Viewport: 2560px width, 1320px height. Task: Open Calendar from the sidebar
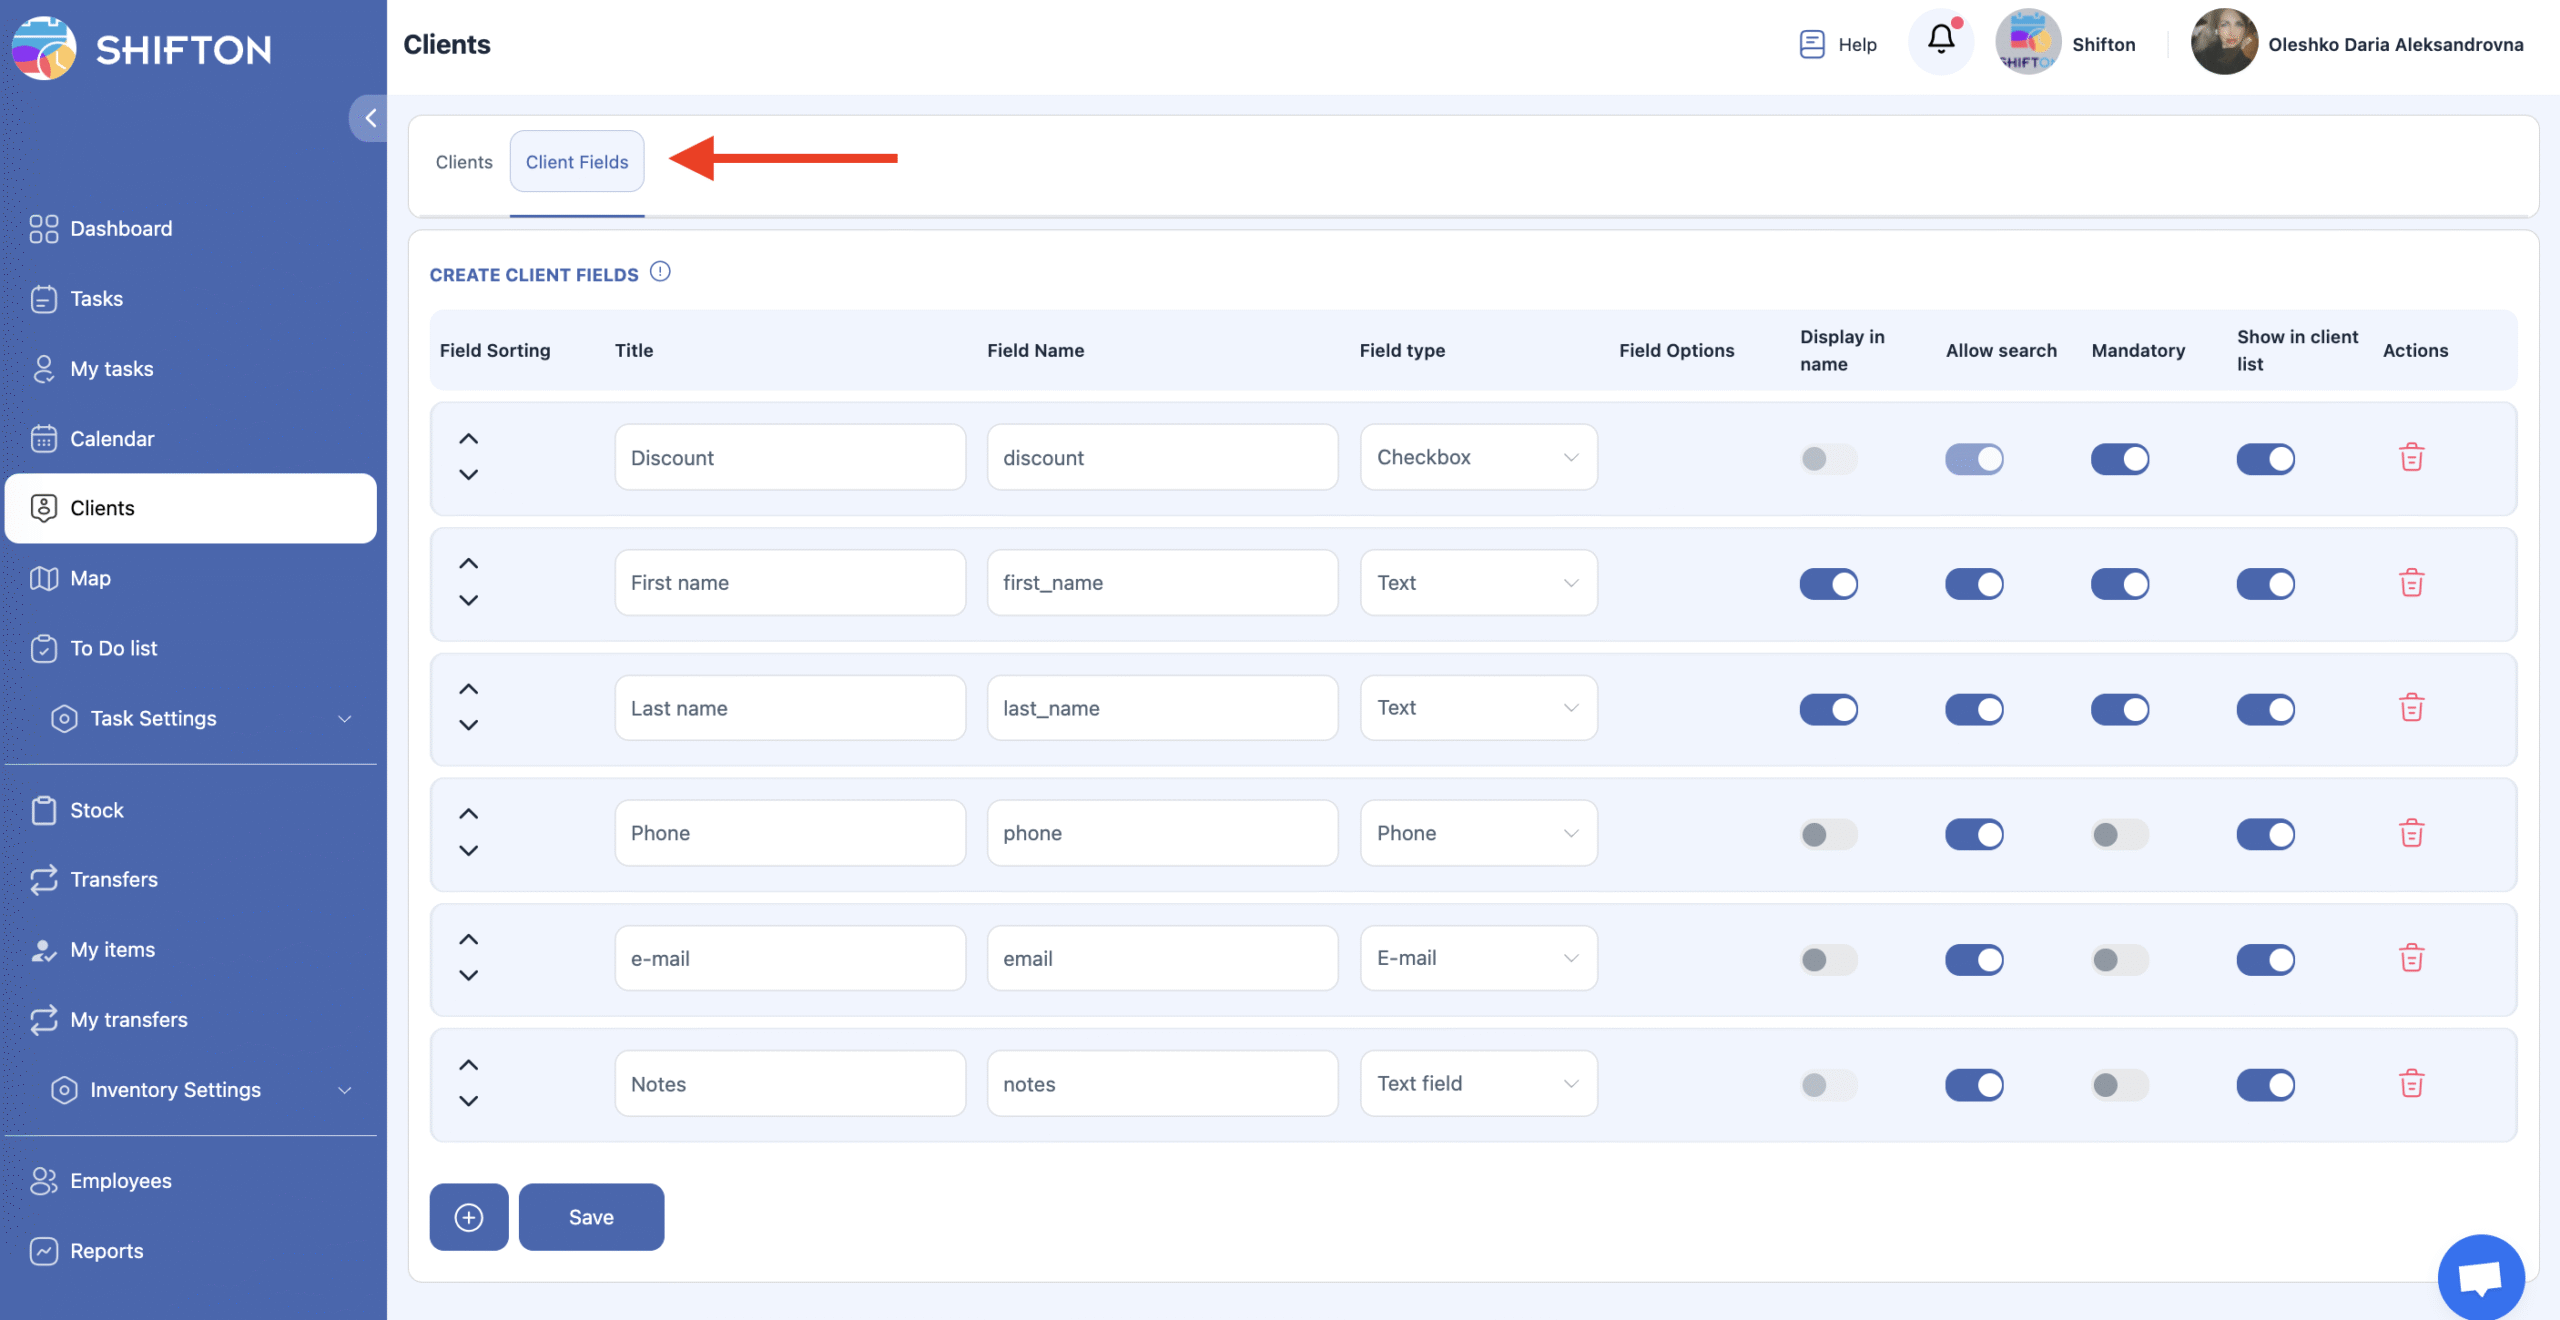point(112,439)
